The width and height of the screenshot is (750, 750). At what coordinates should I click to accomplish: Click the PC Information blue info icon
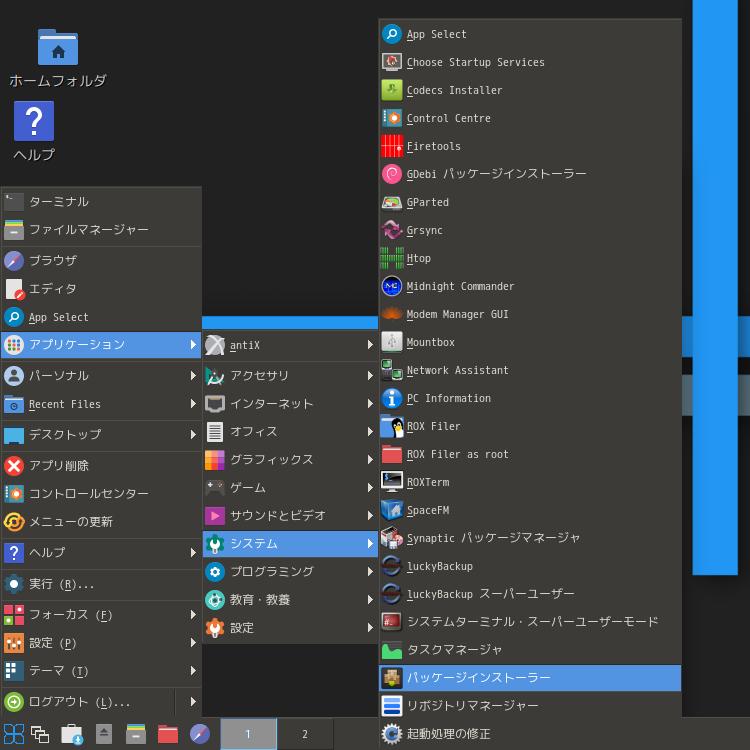tap(392, 398)
